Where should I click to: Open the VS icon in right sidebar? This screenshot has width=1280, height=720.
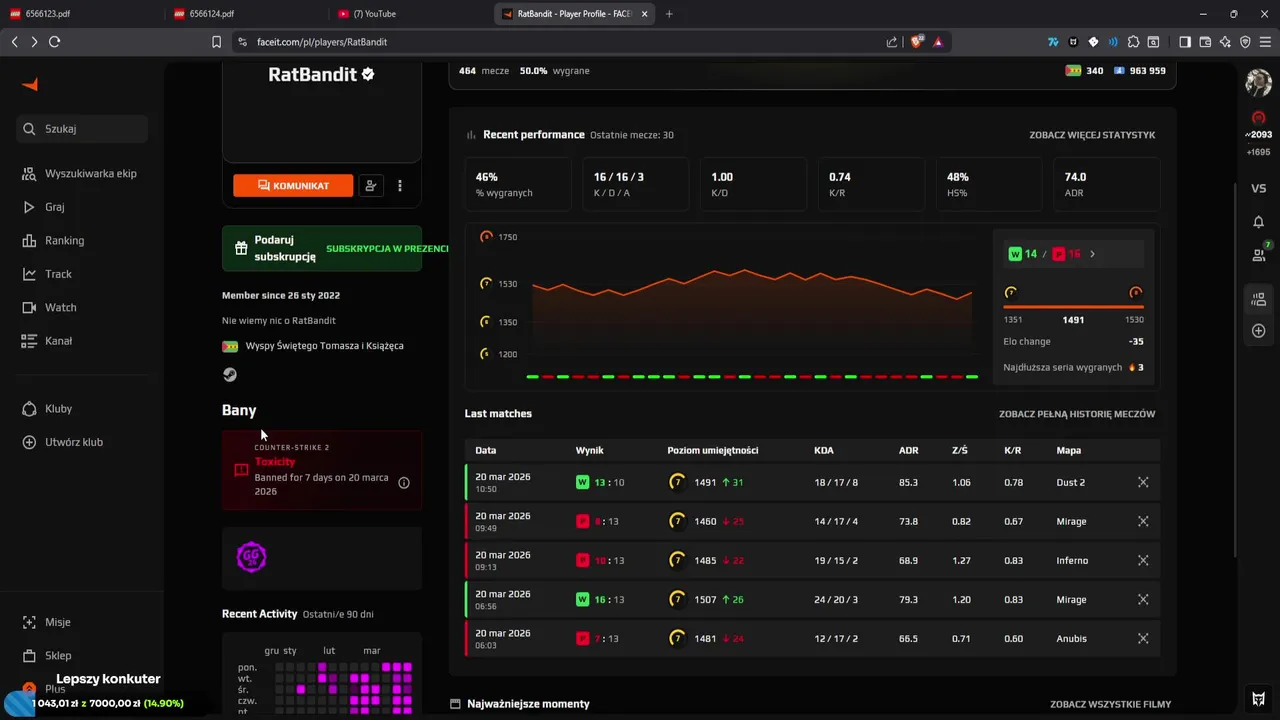click(x=1258, y=188)
